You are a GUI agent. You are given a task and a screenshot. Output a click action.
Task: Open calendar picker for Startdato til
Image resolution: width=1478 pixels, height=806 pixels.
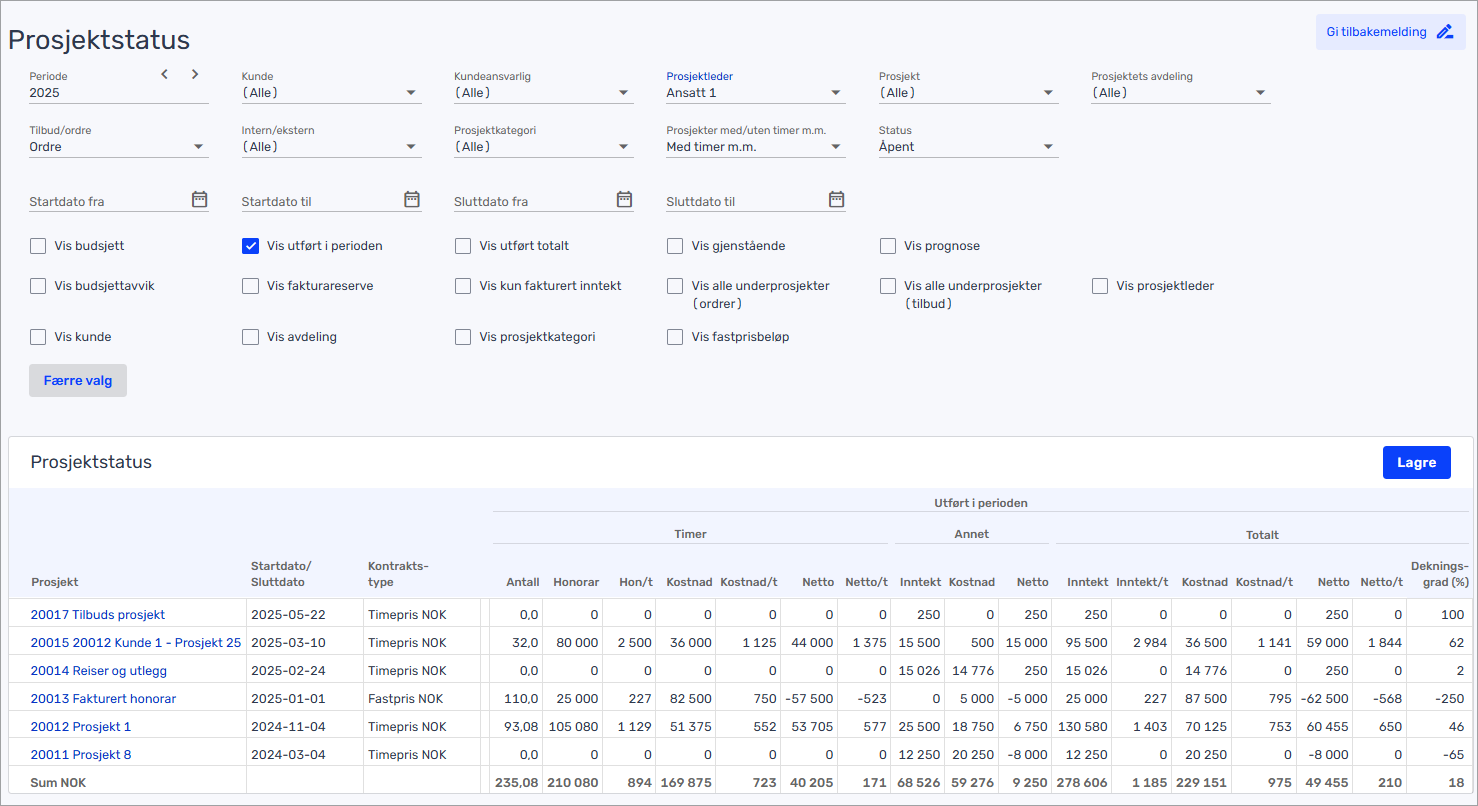412,199
